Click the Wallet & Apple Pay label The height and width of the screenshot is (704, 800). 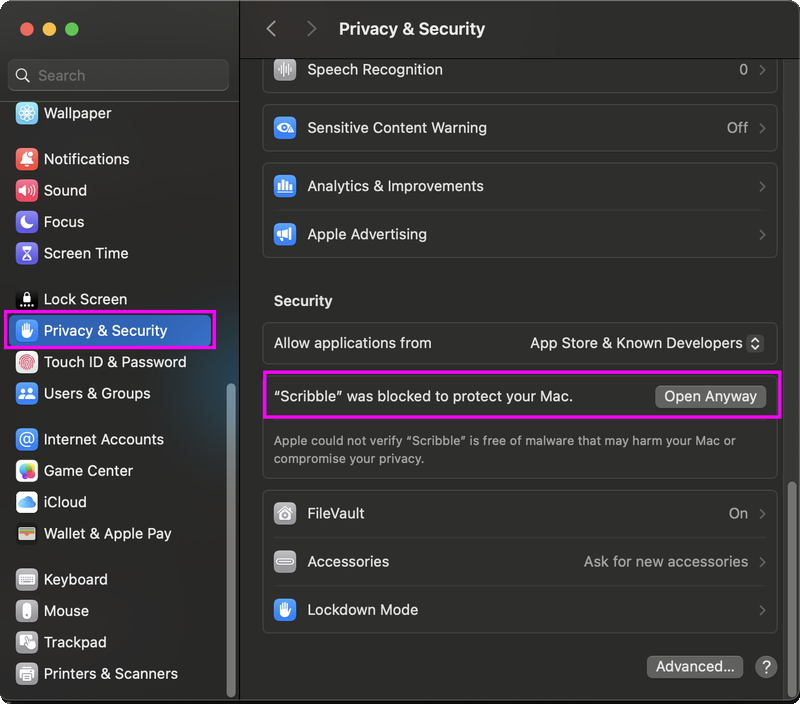[x=108, y=534]
